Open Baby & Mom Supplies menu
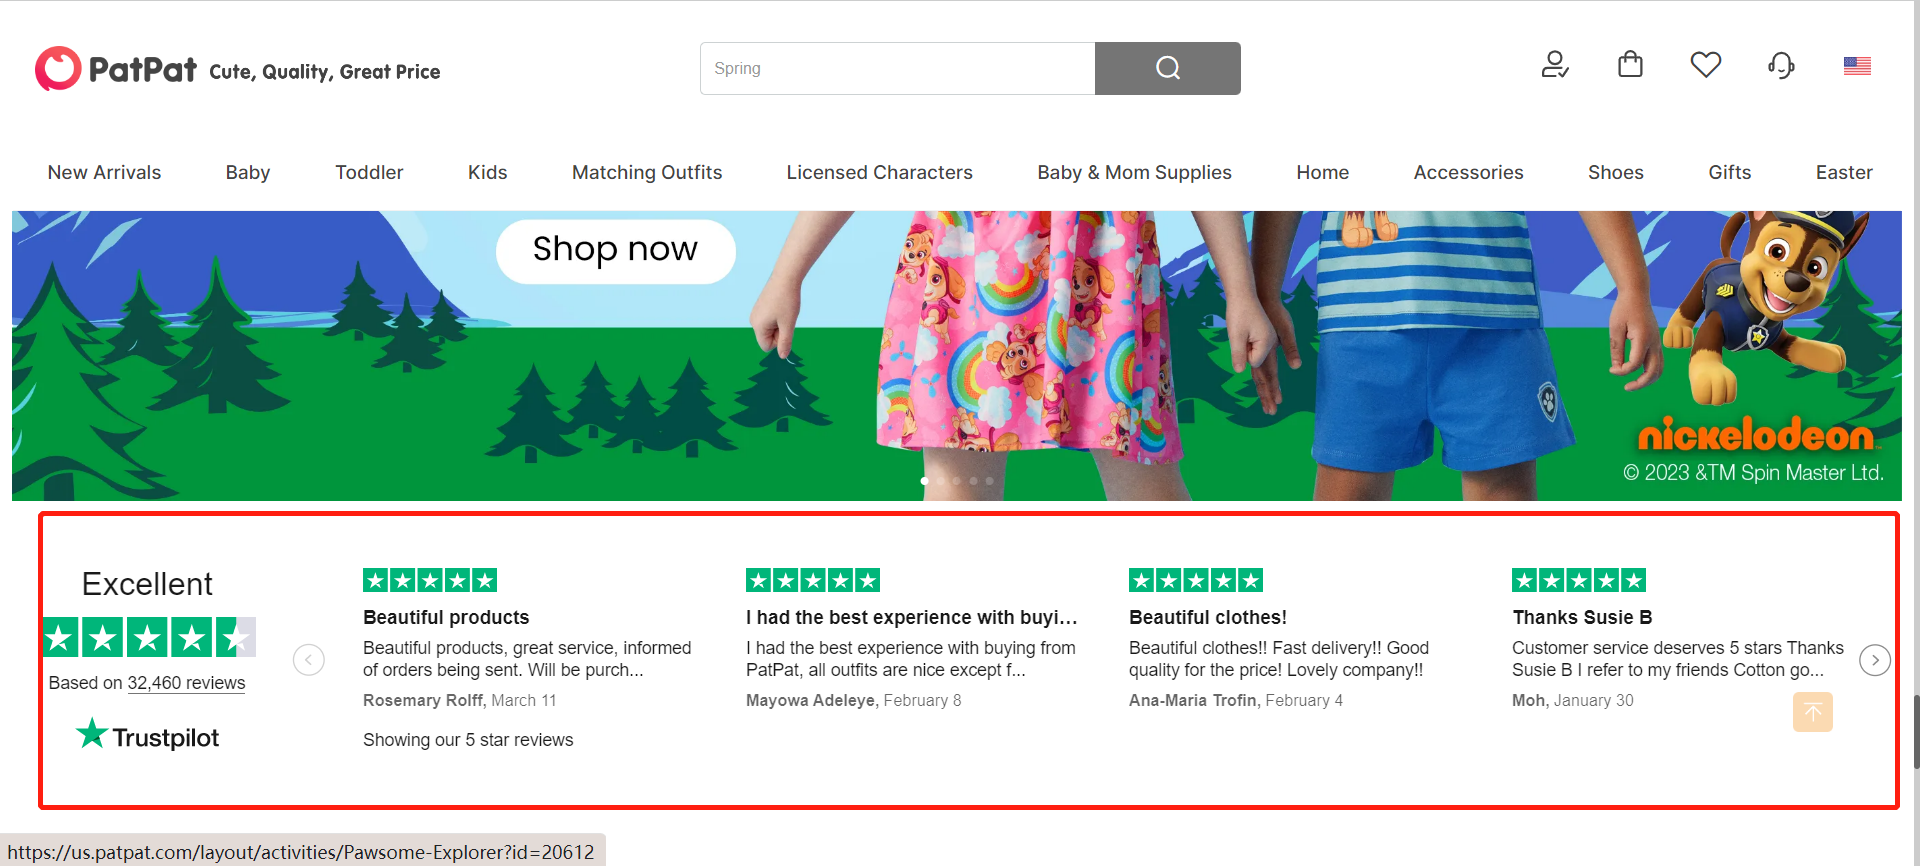The width and height of the screenshot is (1920, 866). pyautogui.click(x=1134, y=172)
